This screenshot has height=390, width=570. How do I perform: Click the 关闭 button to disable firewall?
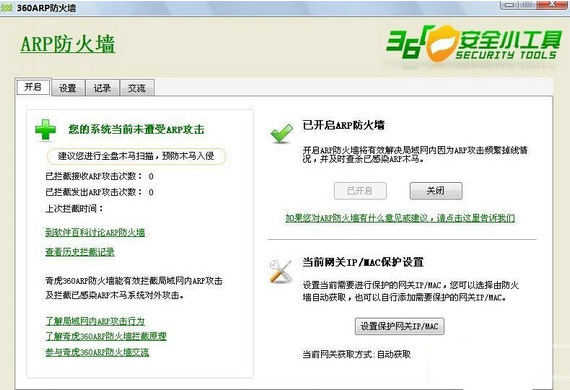436,191
